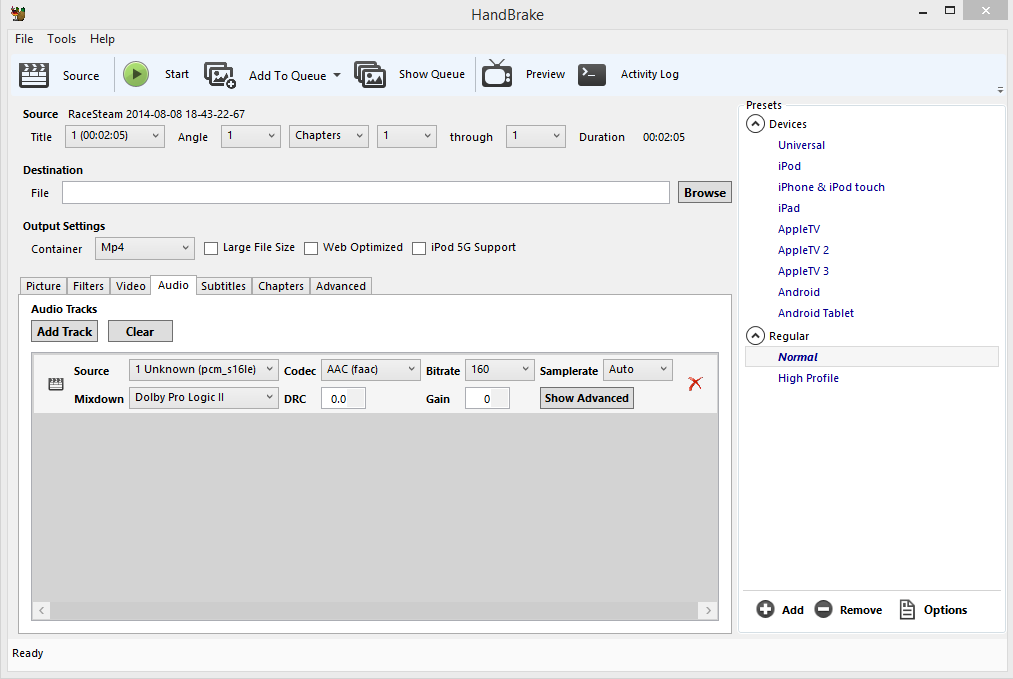Collapse the Devices preset group

755,123
